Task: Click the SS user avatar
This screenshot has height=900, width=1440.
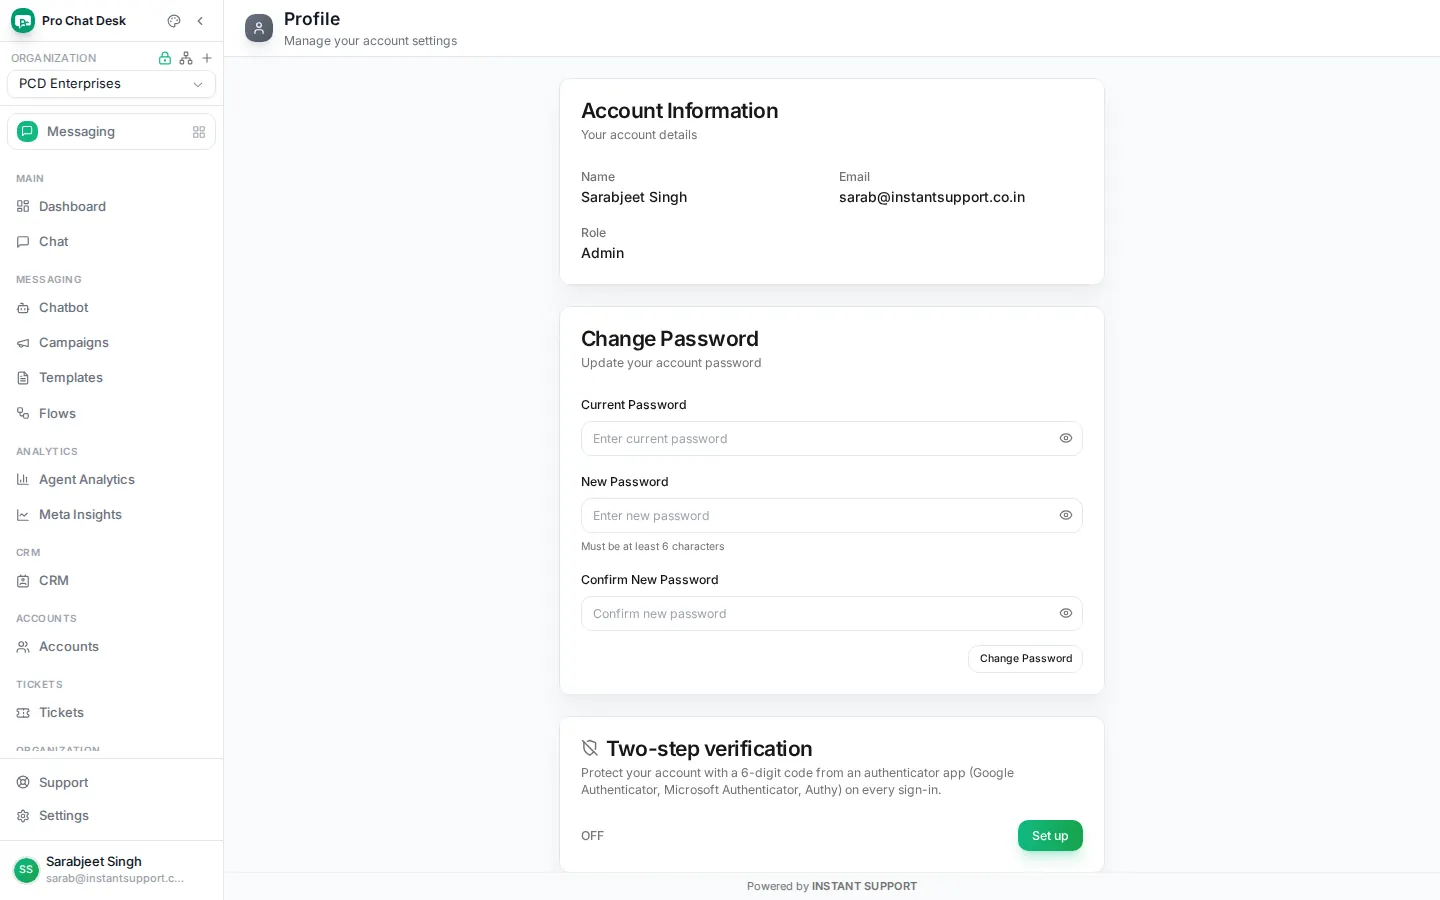Action: tap(26, 870)
